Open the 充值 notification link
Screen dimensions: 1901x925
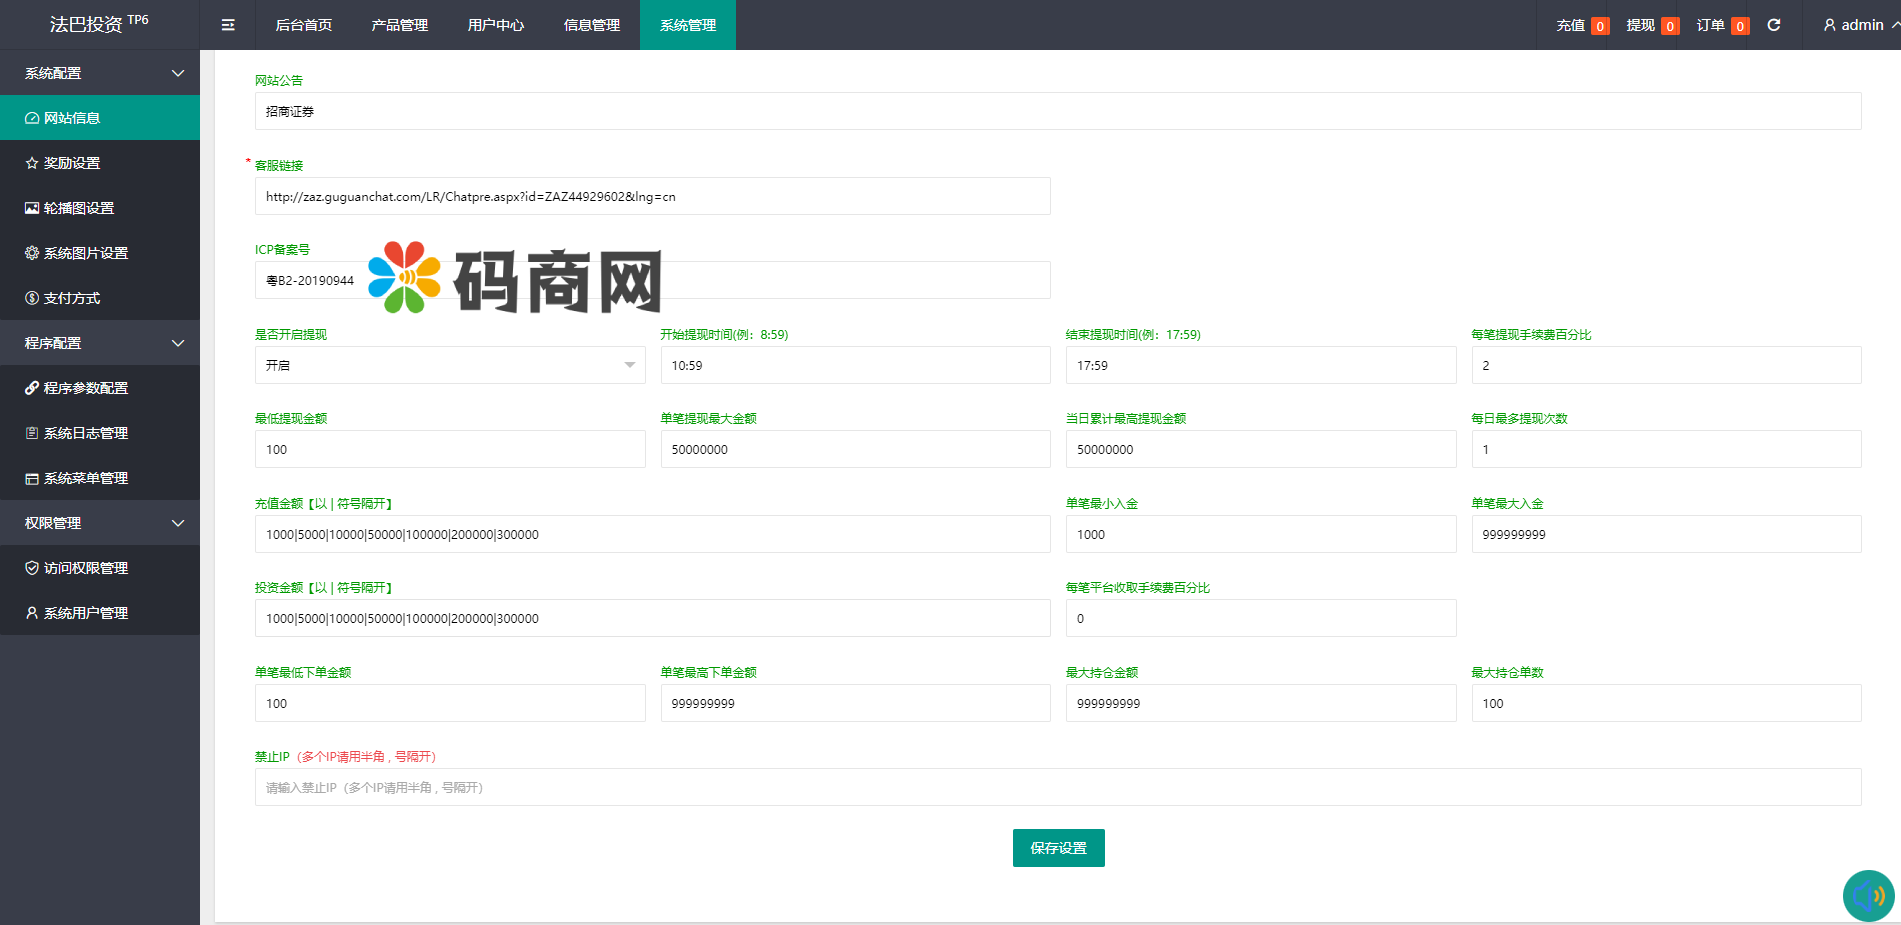coord(1581,25)
